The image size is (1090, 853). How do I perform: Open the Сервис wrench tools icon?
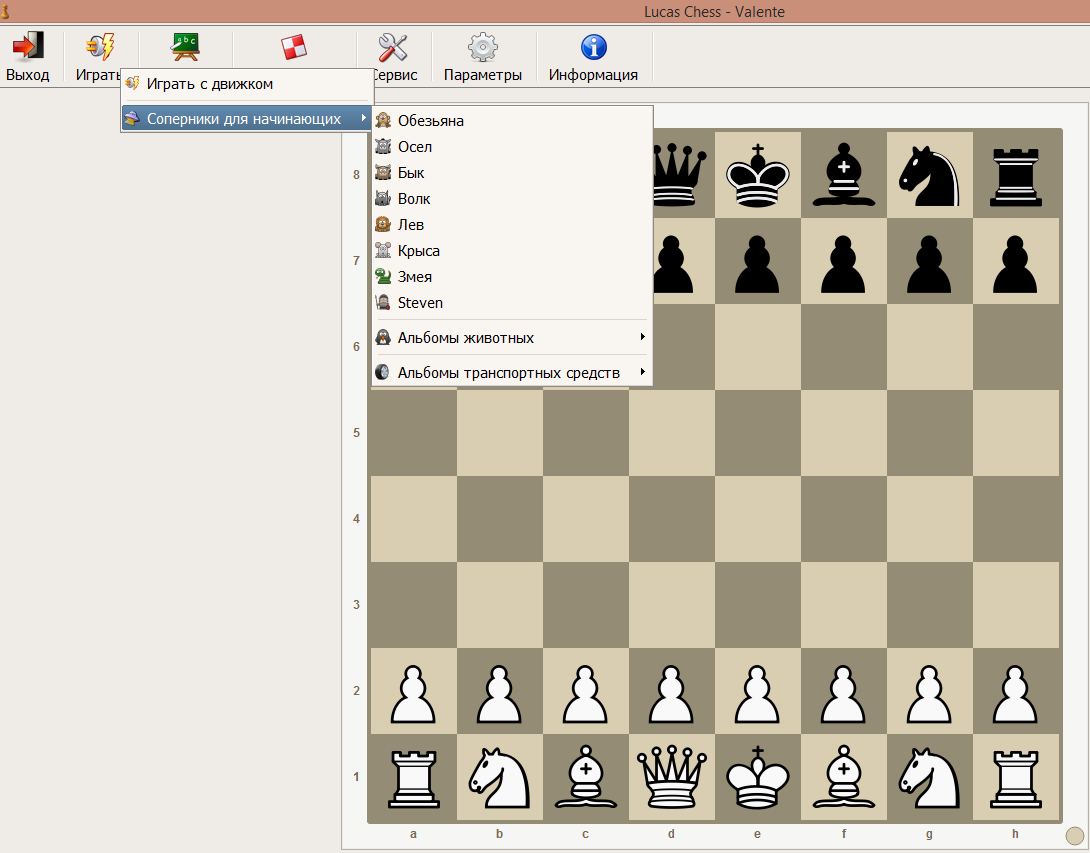tap(393, 47)
